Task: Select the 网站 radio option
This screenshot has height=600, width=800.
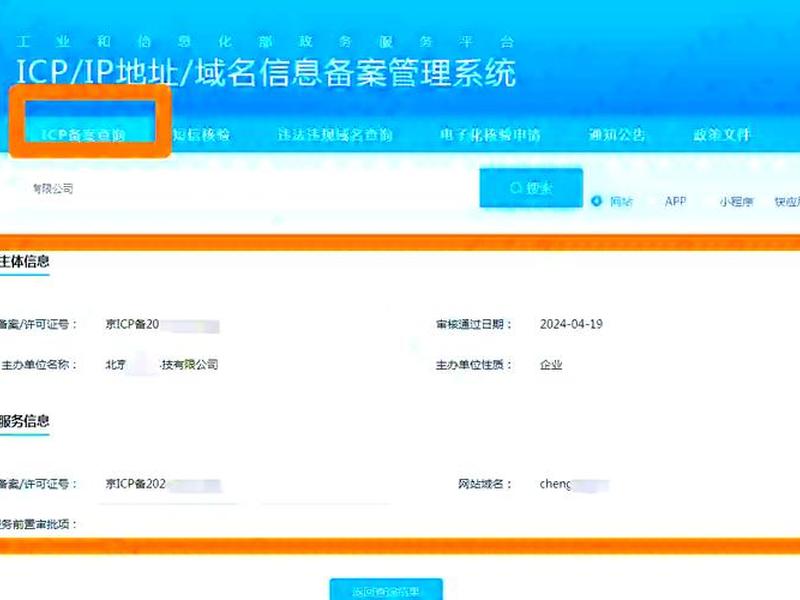Action: pos(612,202)
